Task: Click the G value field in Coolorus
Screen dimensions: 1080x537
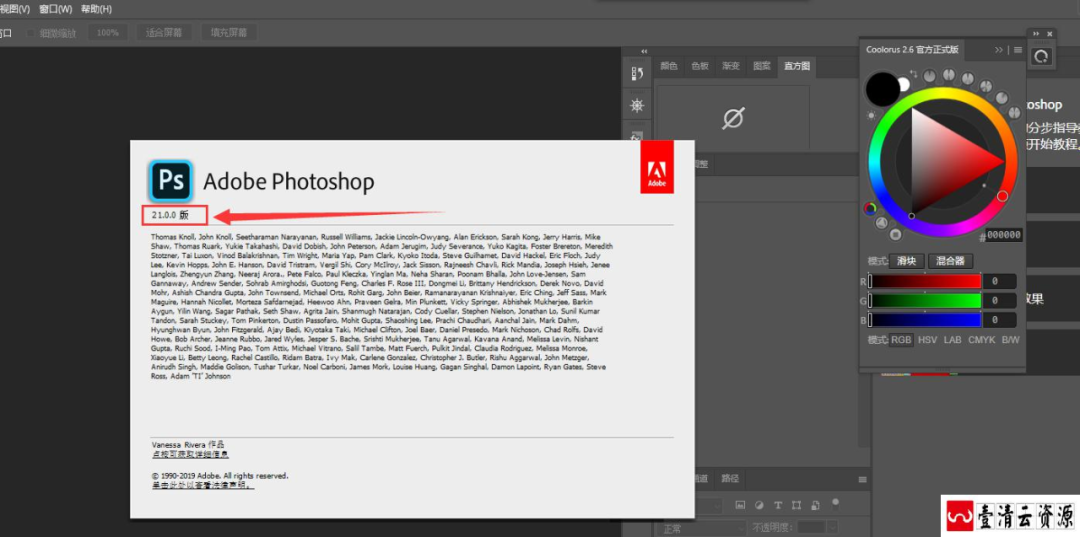Action: (x=999, y=301)
